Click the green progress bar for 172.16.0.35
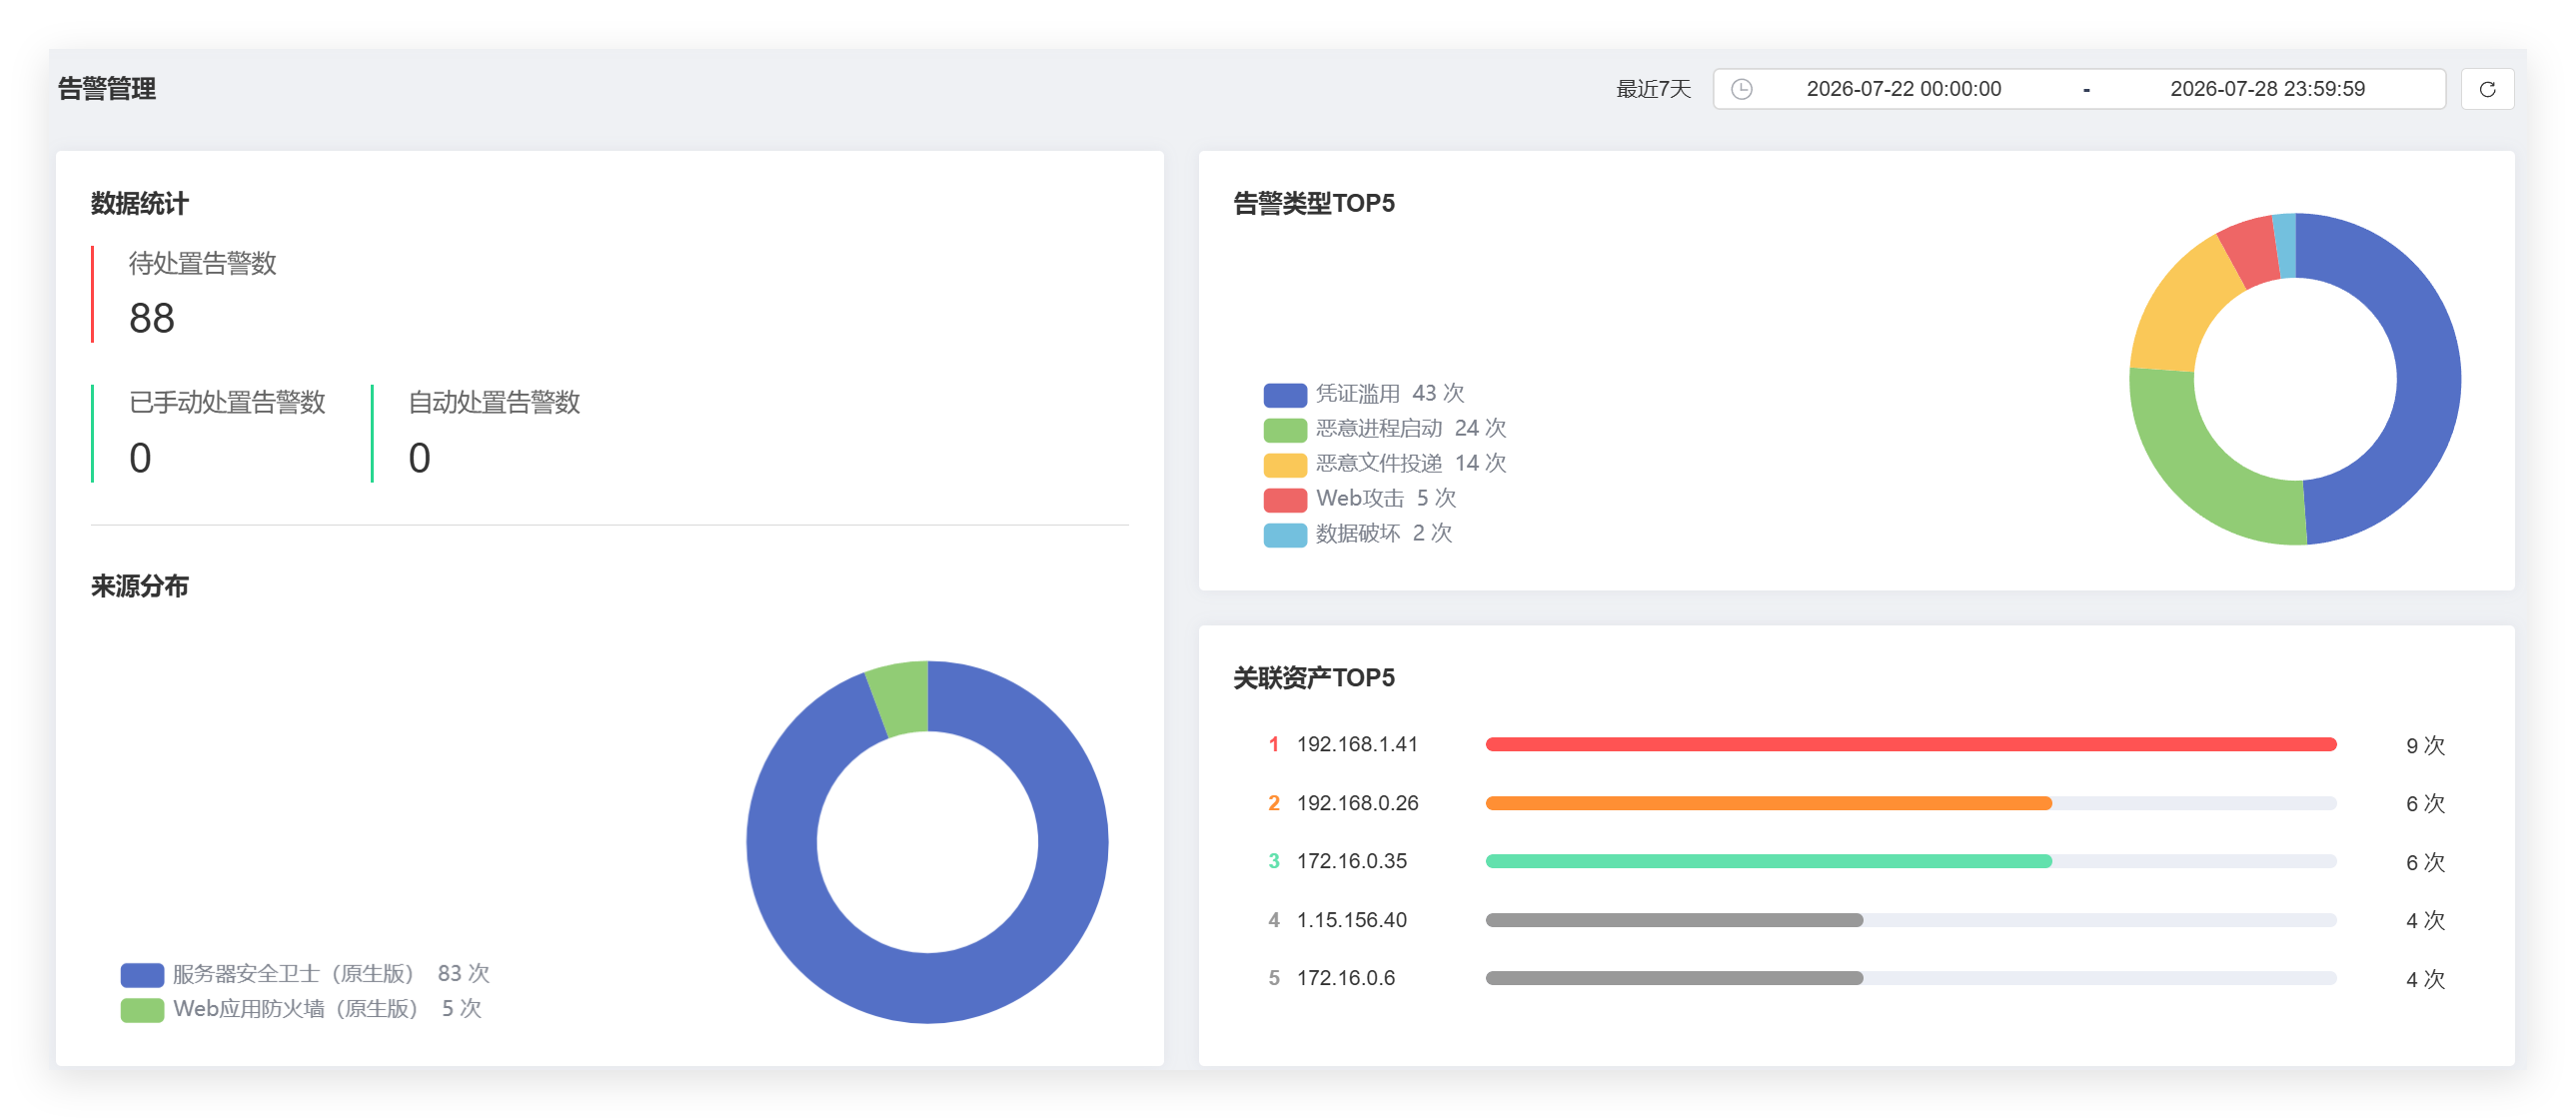 point(1768,861)
